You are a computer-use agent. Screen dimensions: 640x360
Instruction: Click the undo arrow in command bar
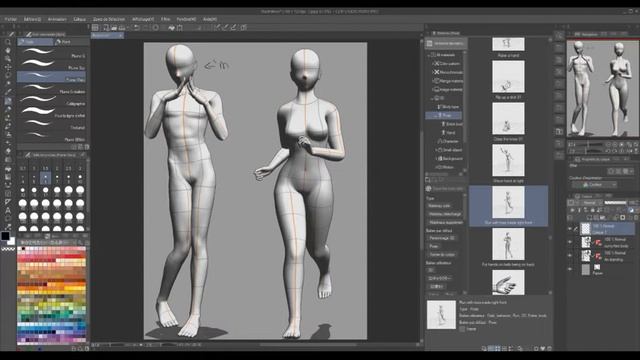[137, 28]
